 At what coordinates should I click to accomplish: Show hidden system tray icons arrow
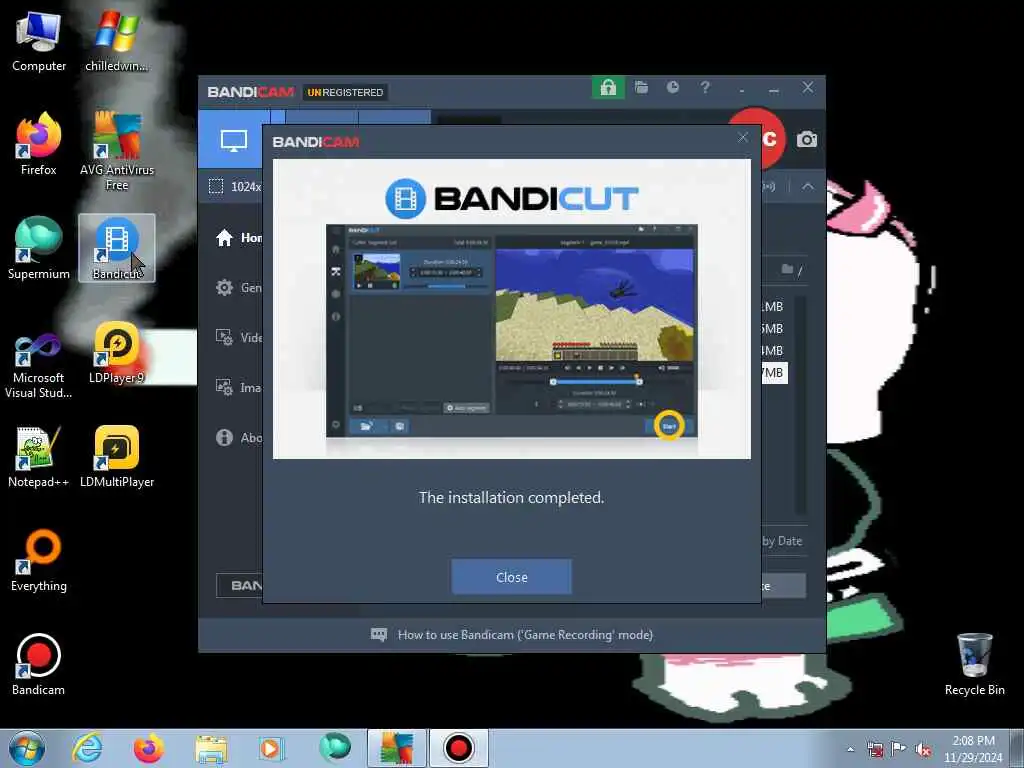pyautogui.click(x=850, y=749)
